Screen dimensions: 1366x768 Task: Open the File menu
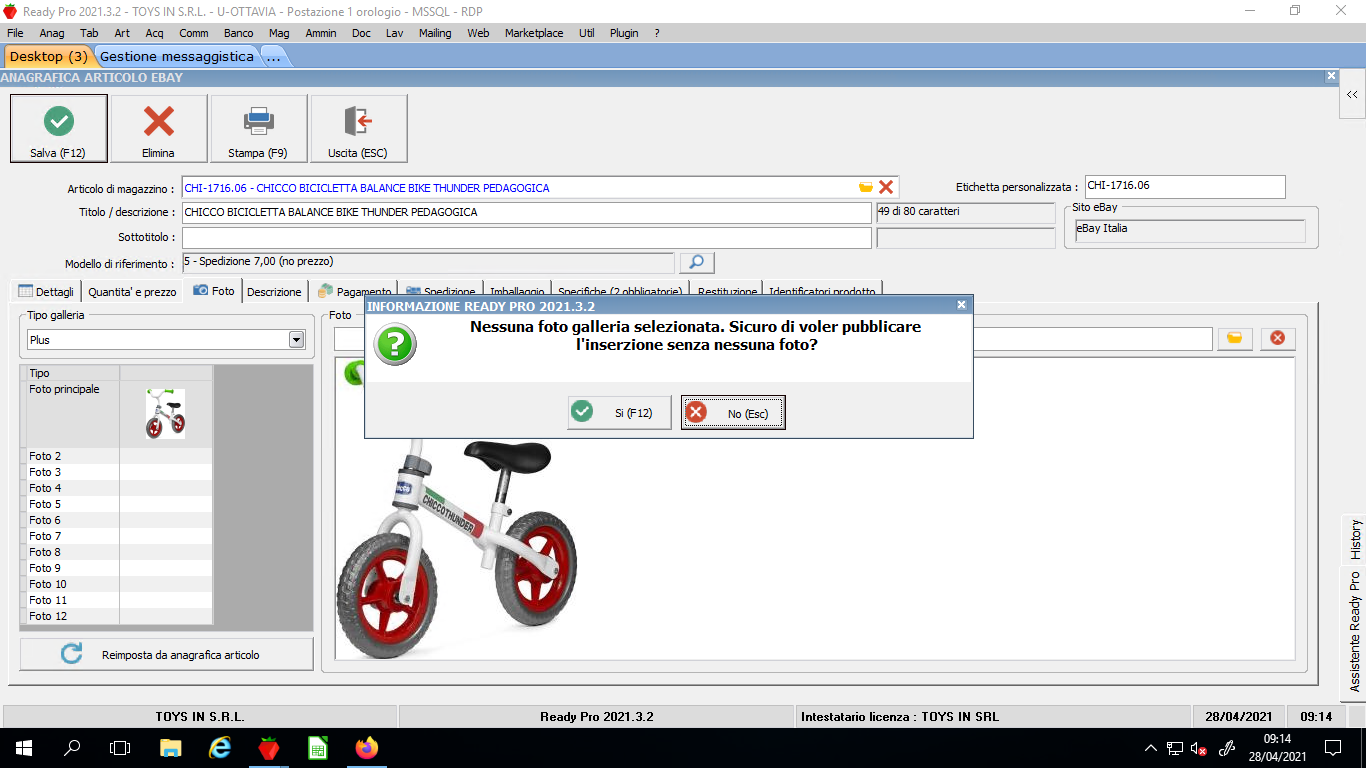[x=15, y=33]
